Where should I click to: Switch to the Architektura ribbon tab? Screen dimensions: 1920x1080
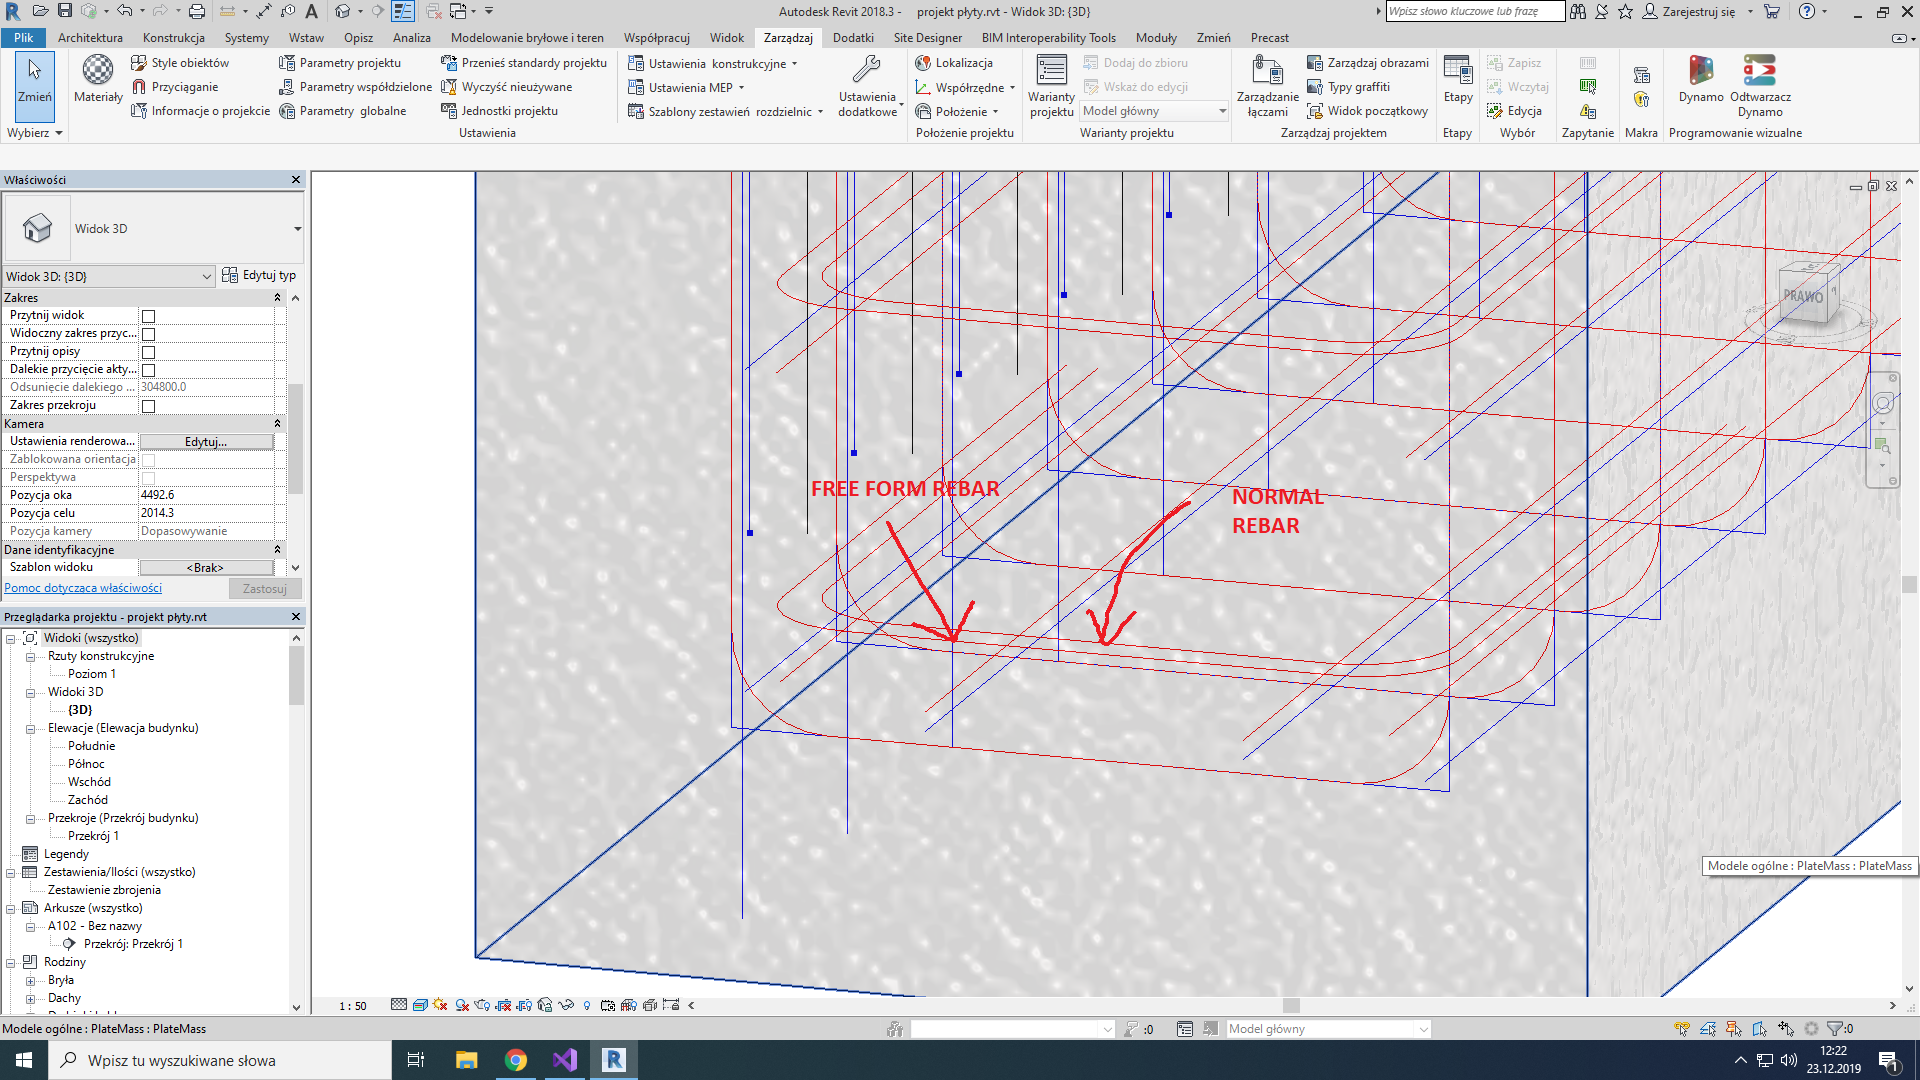pyautogui.click(x=90, y=38)
